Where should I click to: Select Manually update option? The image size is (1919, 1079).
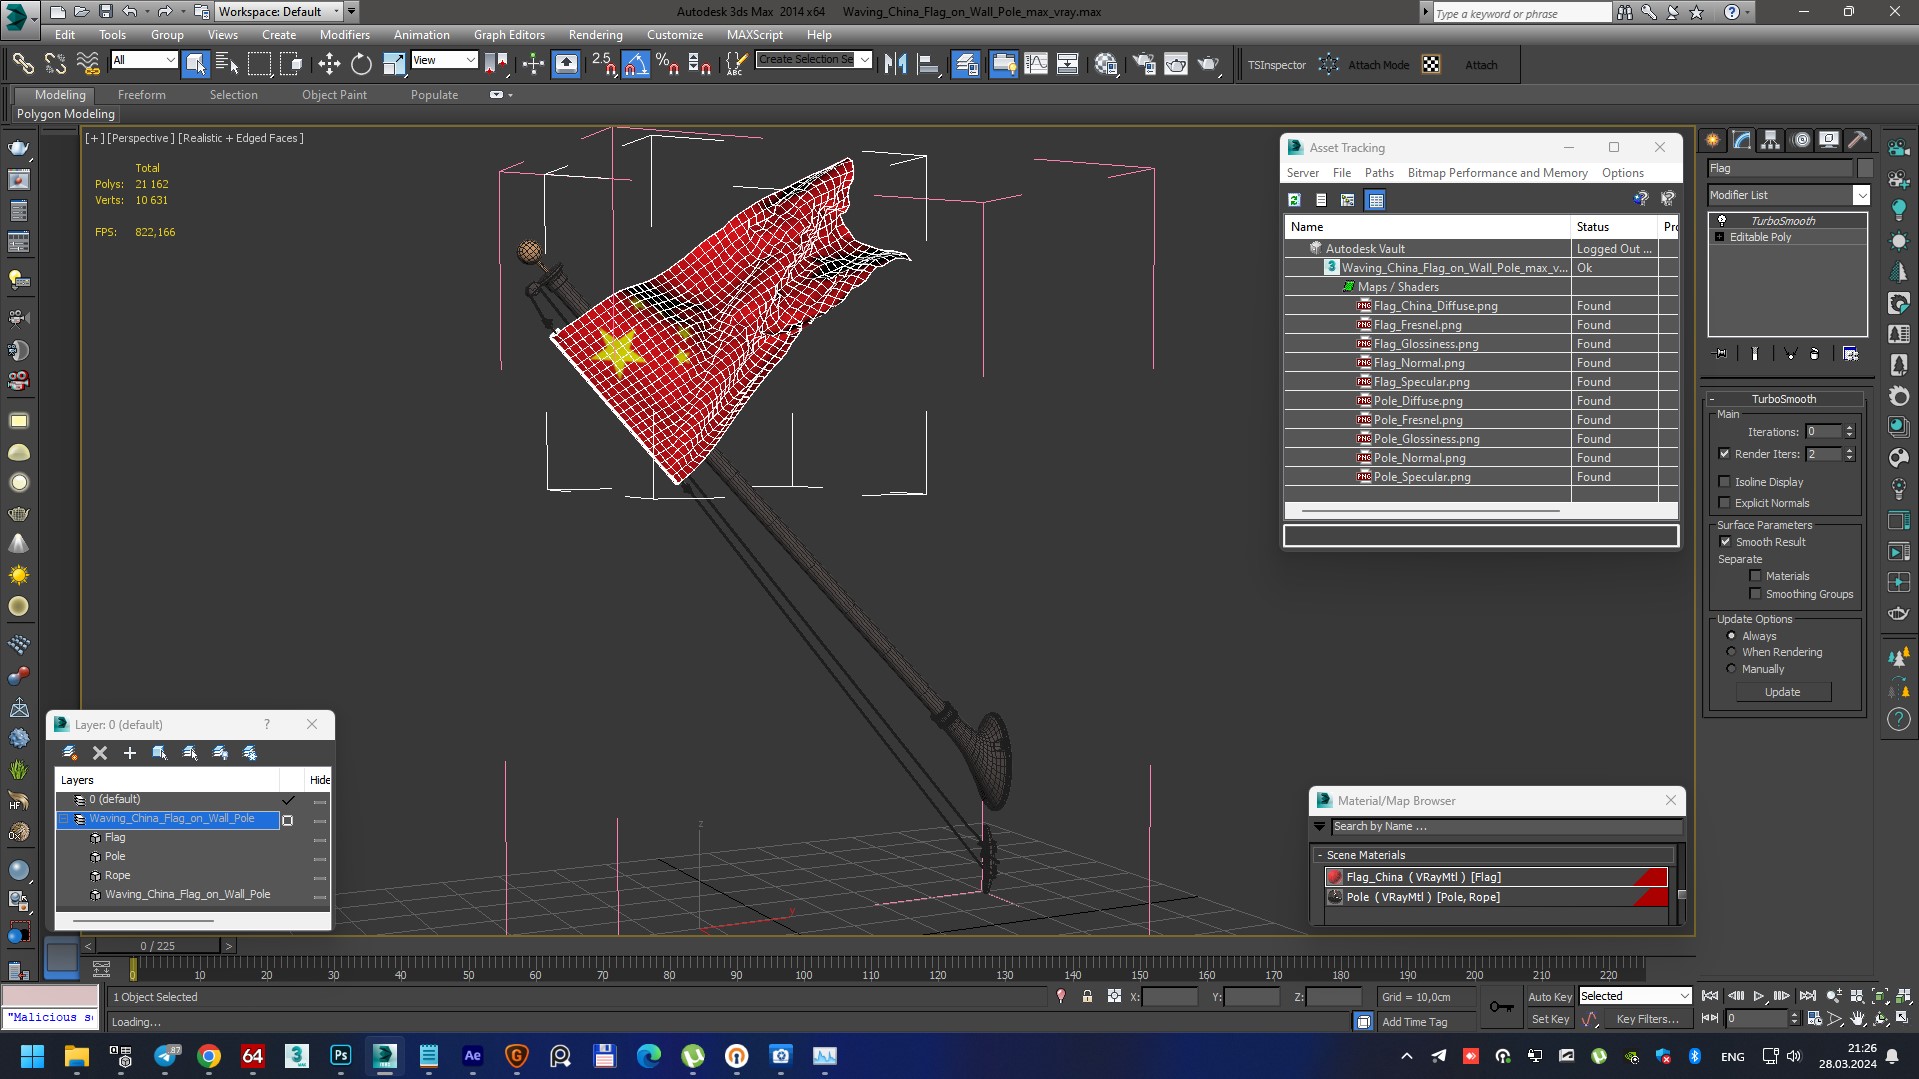pyautogui.click(x=1731, y=669)
